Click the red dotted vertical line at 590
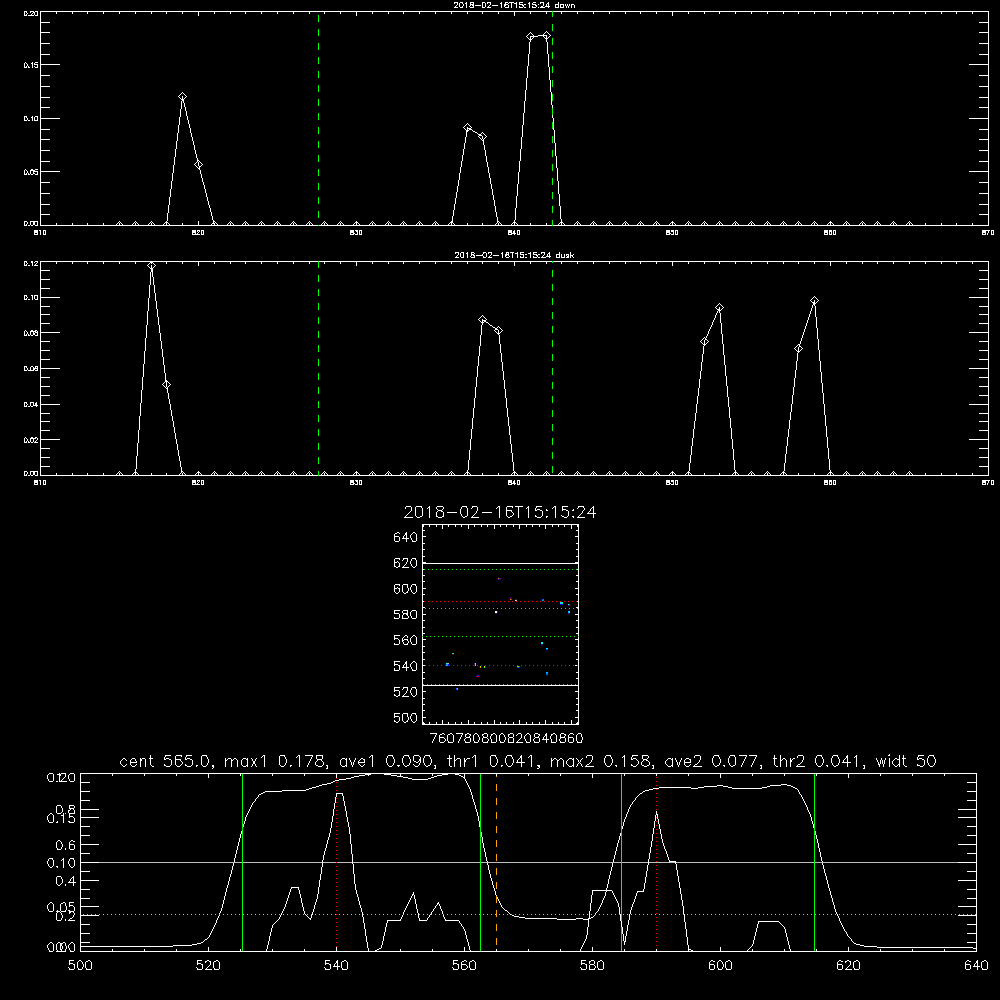 tap(656, 862)
